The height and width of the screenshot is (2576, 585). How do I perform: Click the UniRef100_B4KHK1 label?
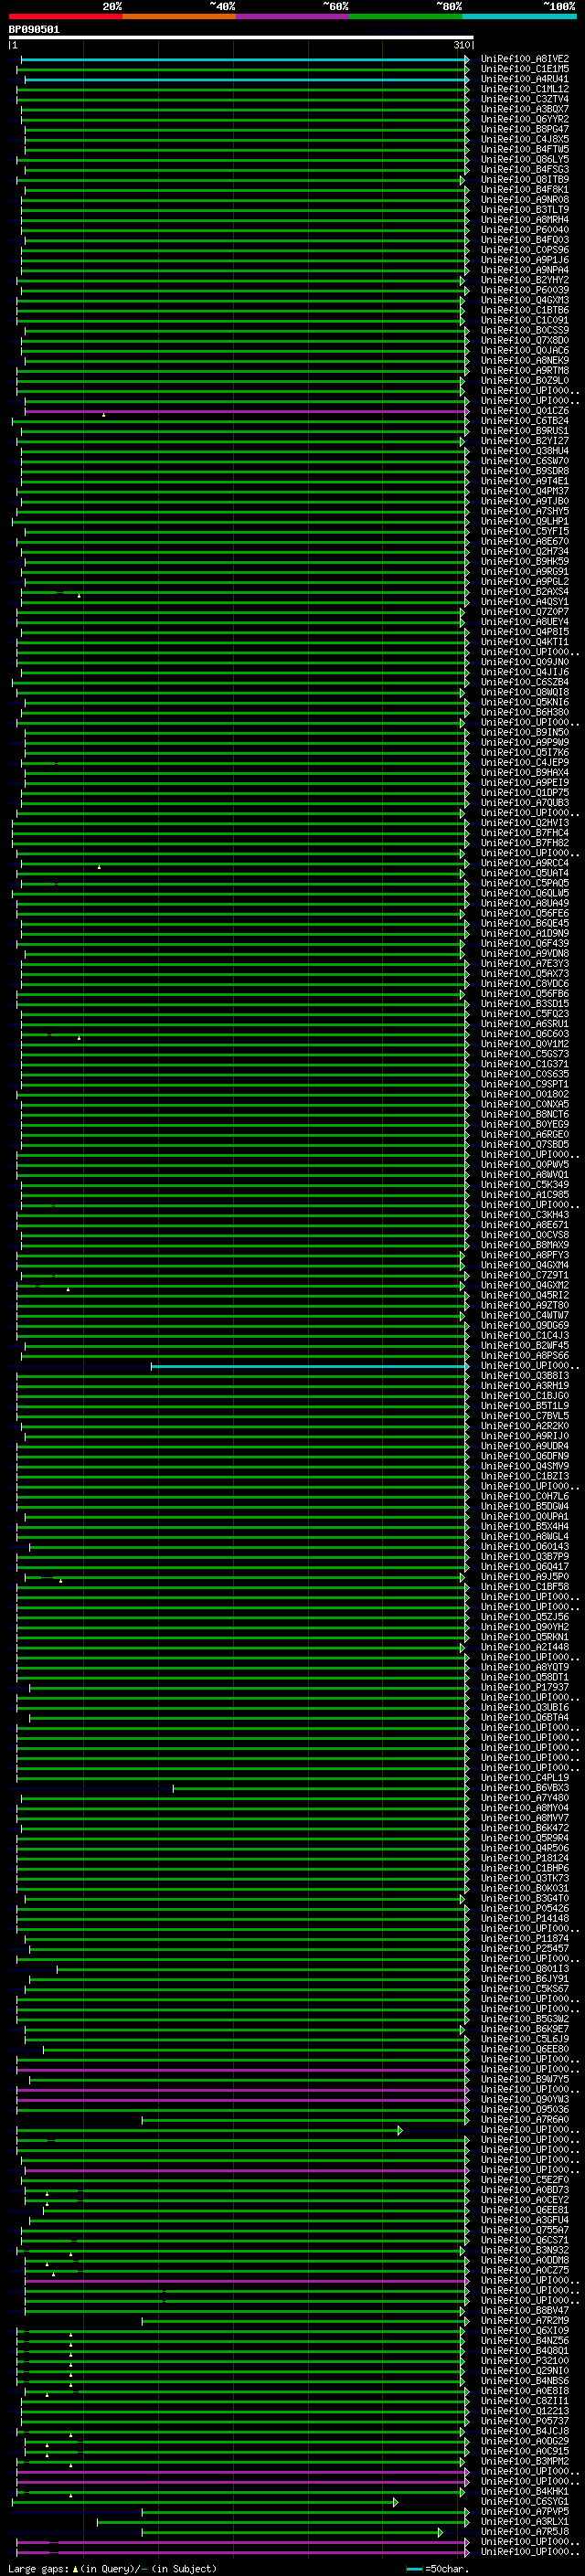click(x=525, y=2492)
